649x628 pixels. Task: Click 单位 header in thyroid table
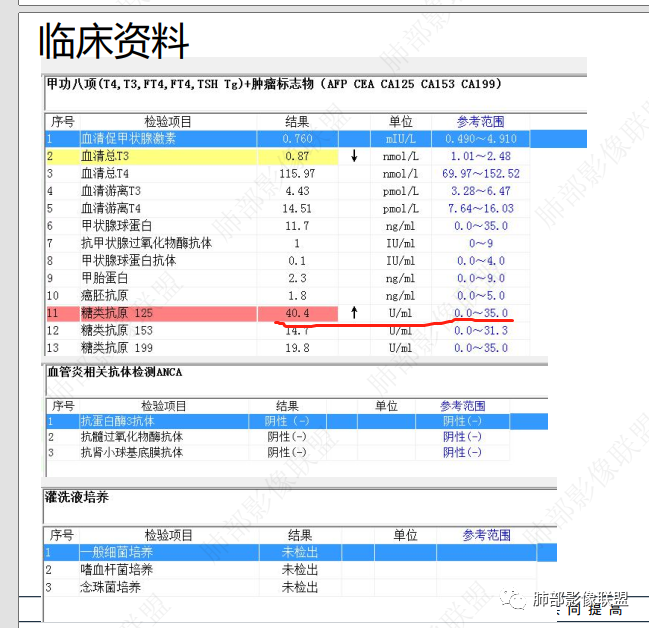401,122
